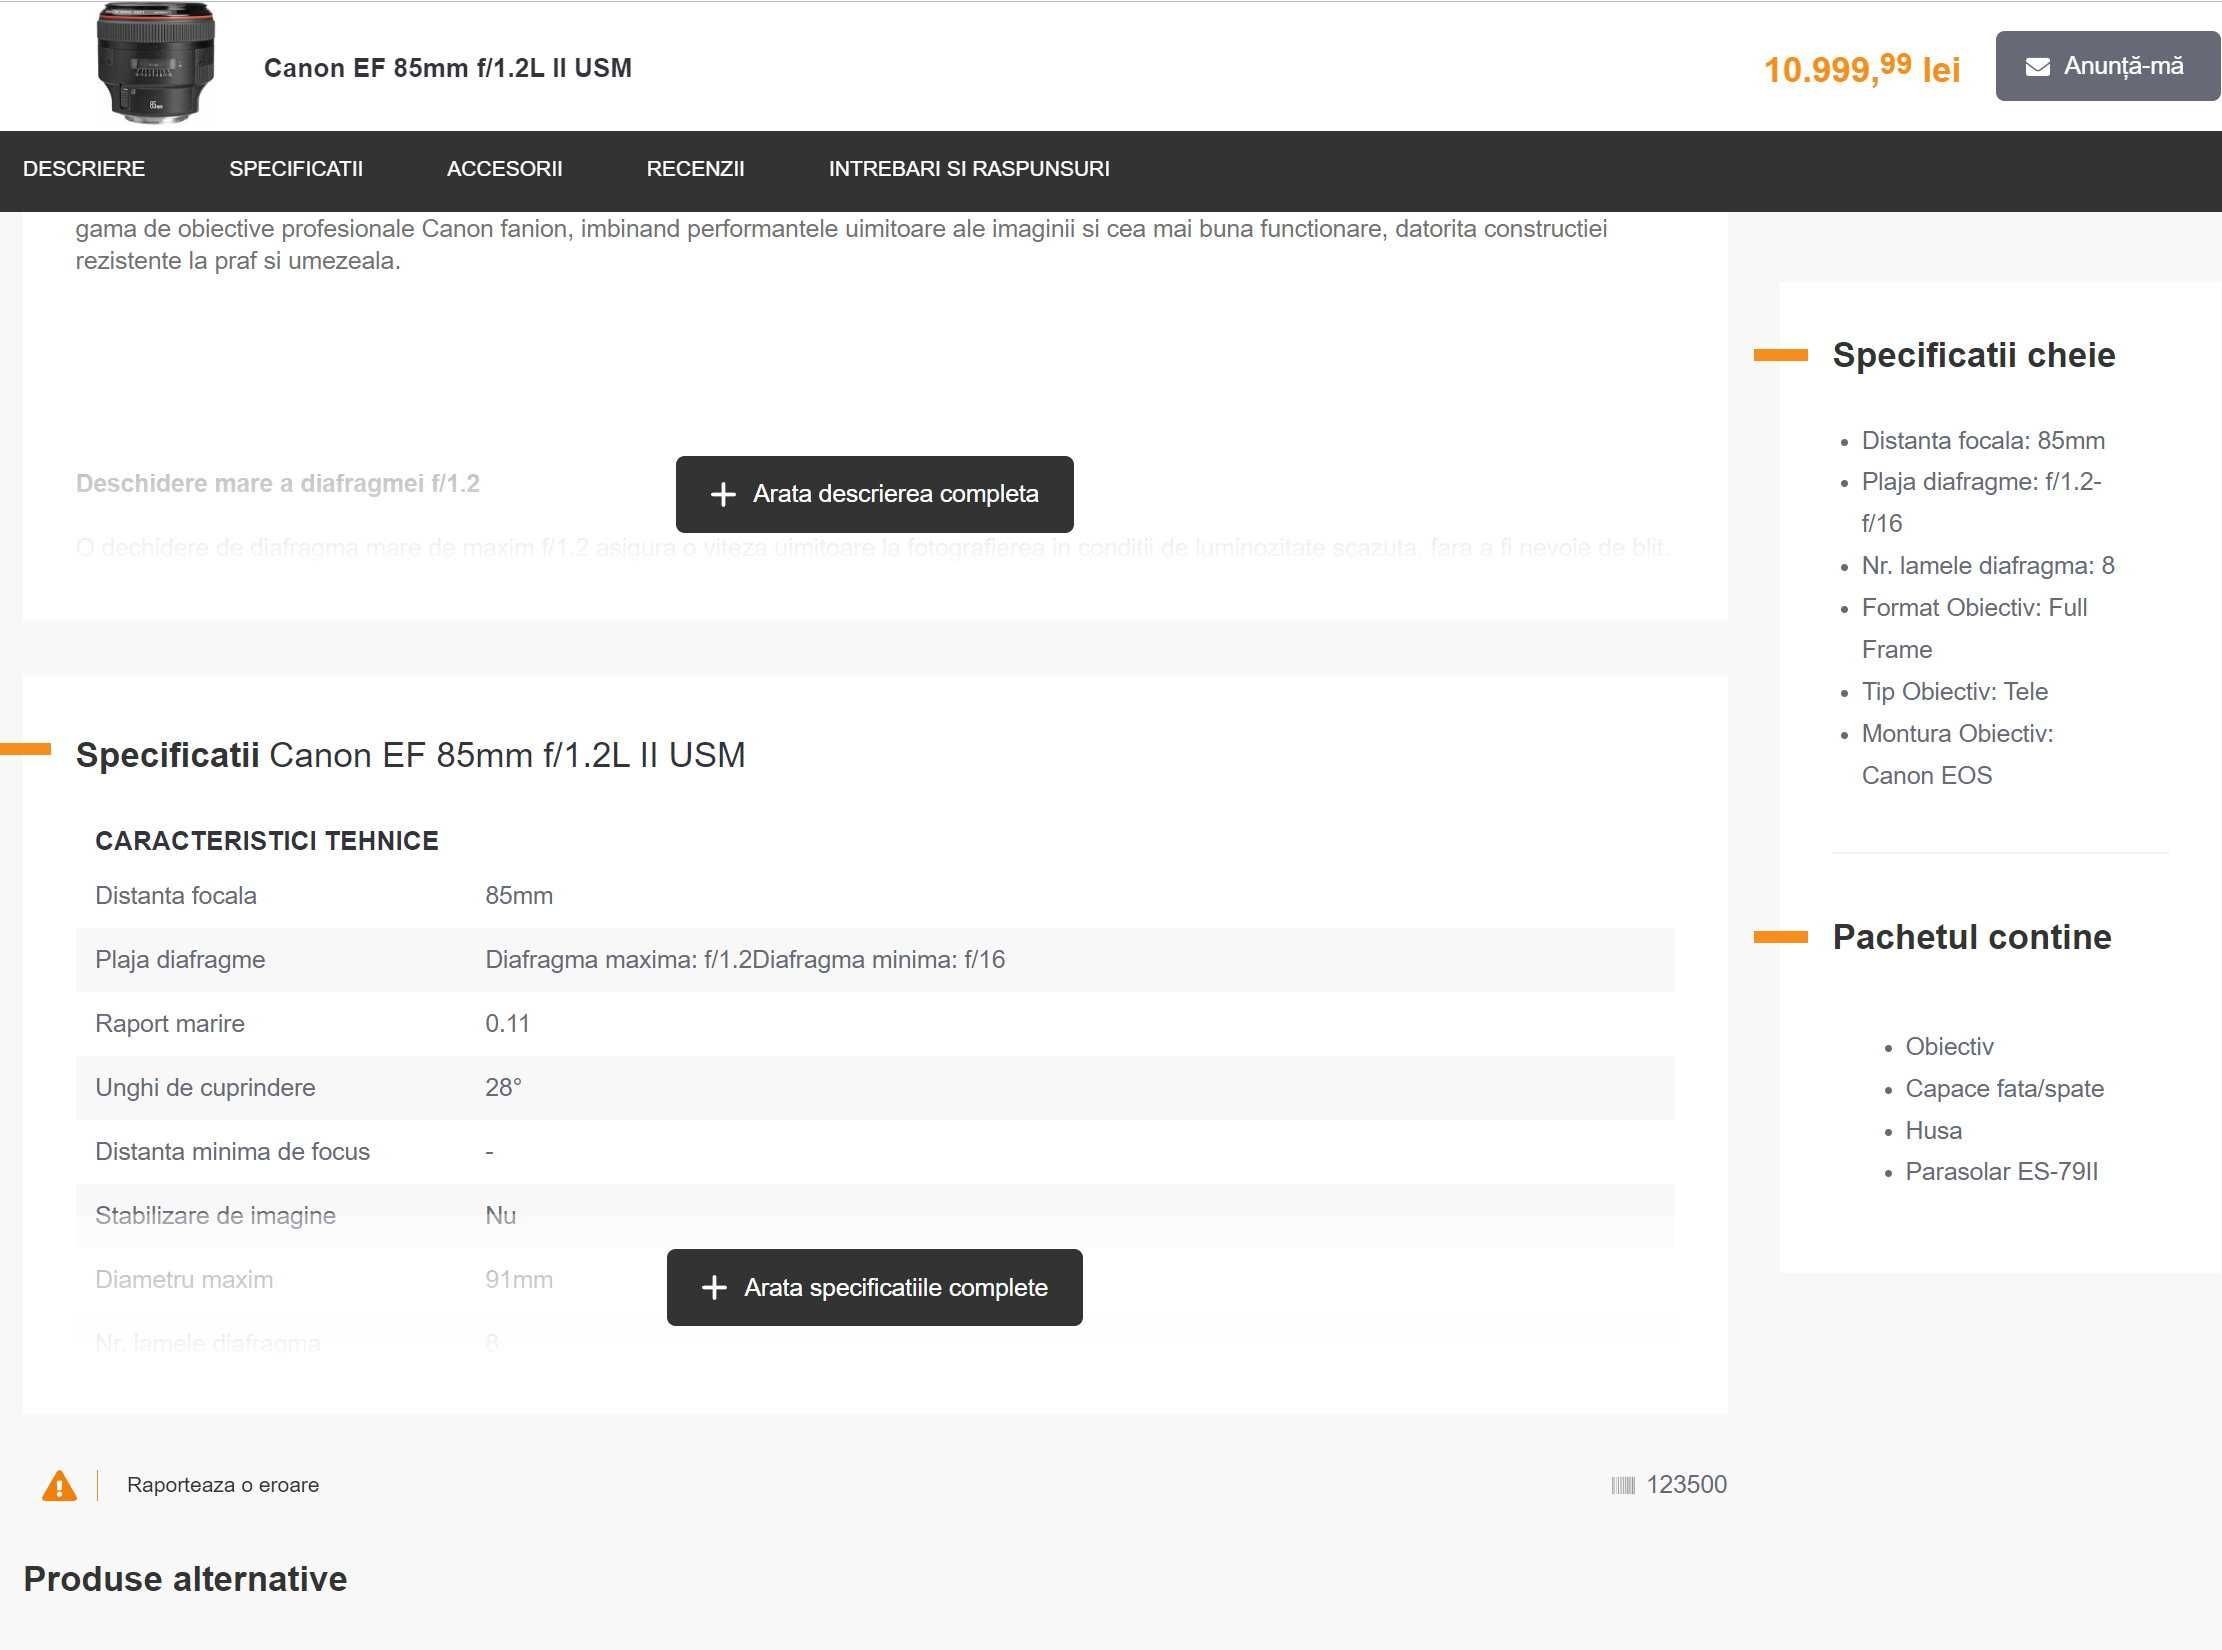Click the Nr. lamele diafragma: 8 key spec
2222x1650 pixels.
click(x=1988, y=566)
